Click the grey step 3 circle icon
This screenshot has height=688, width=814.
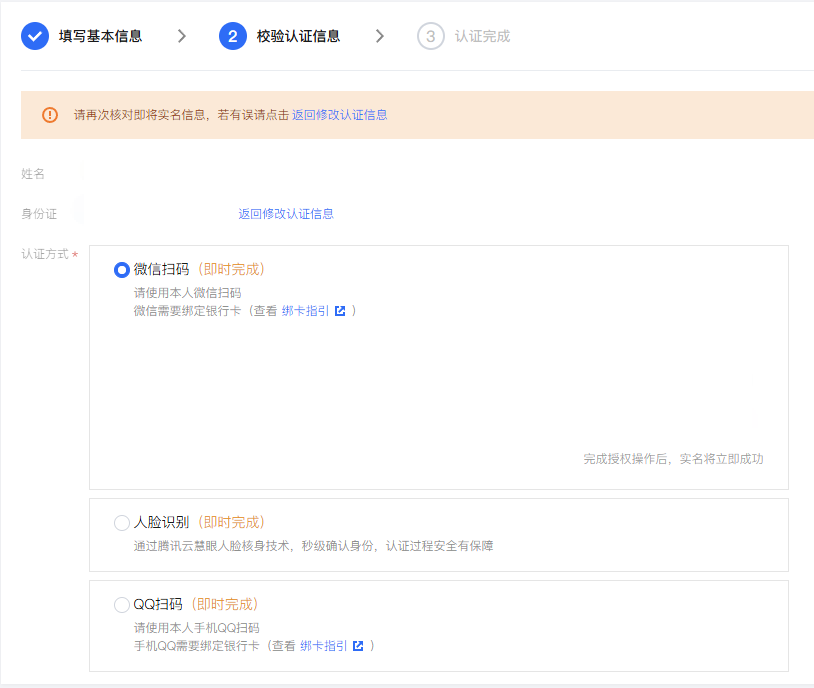431,36
